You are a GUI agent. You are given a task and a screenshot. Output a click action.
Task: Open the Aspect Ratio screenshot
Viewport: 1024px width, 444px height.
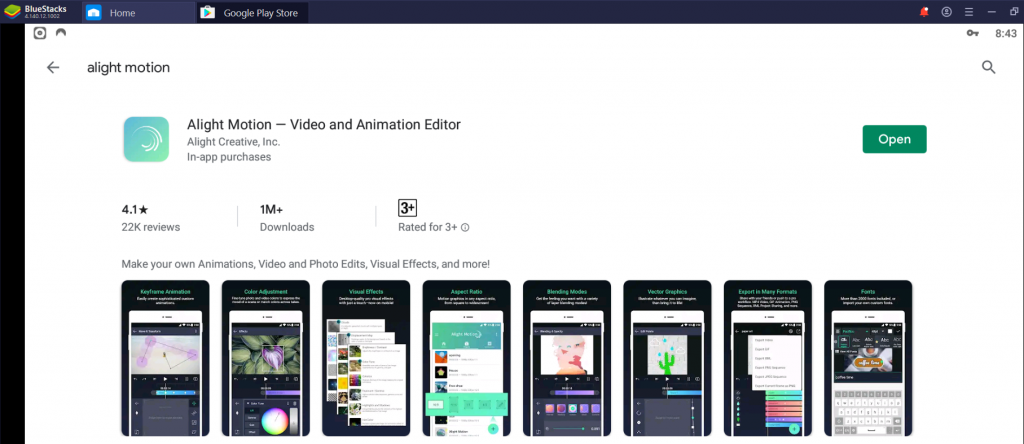point(466,358)
